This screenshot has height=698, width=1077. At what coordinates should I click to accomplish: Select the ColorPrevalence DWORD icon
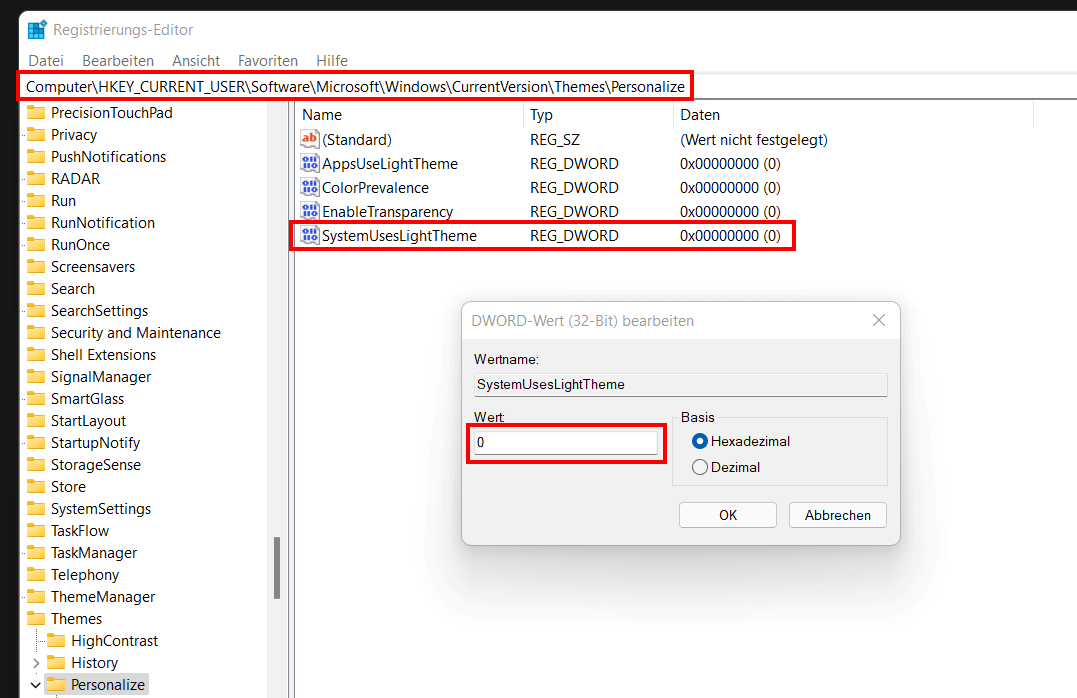click(310, 187)
